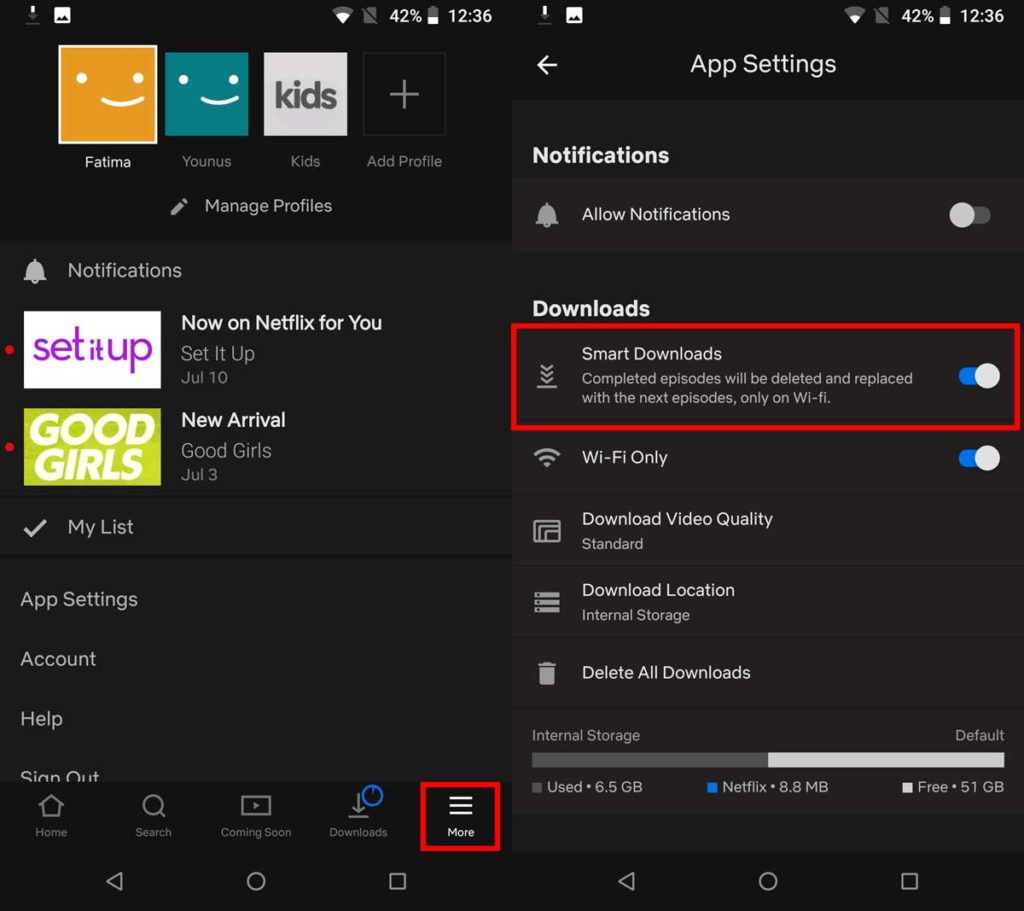Tap the Internal Storage usage bar
This screenshot has height=911, width=1024.
pos(767,758)
